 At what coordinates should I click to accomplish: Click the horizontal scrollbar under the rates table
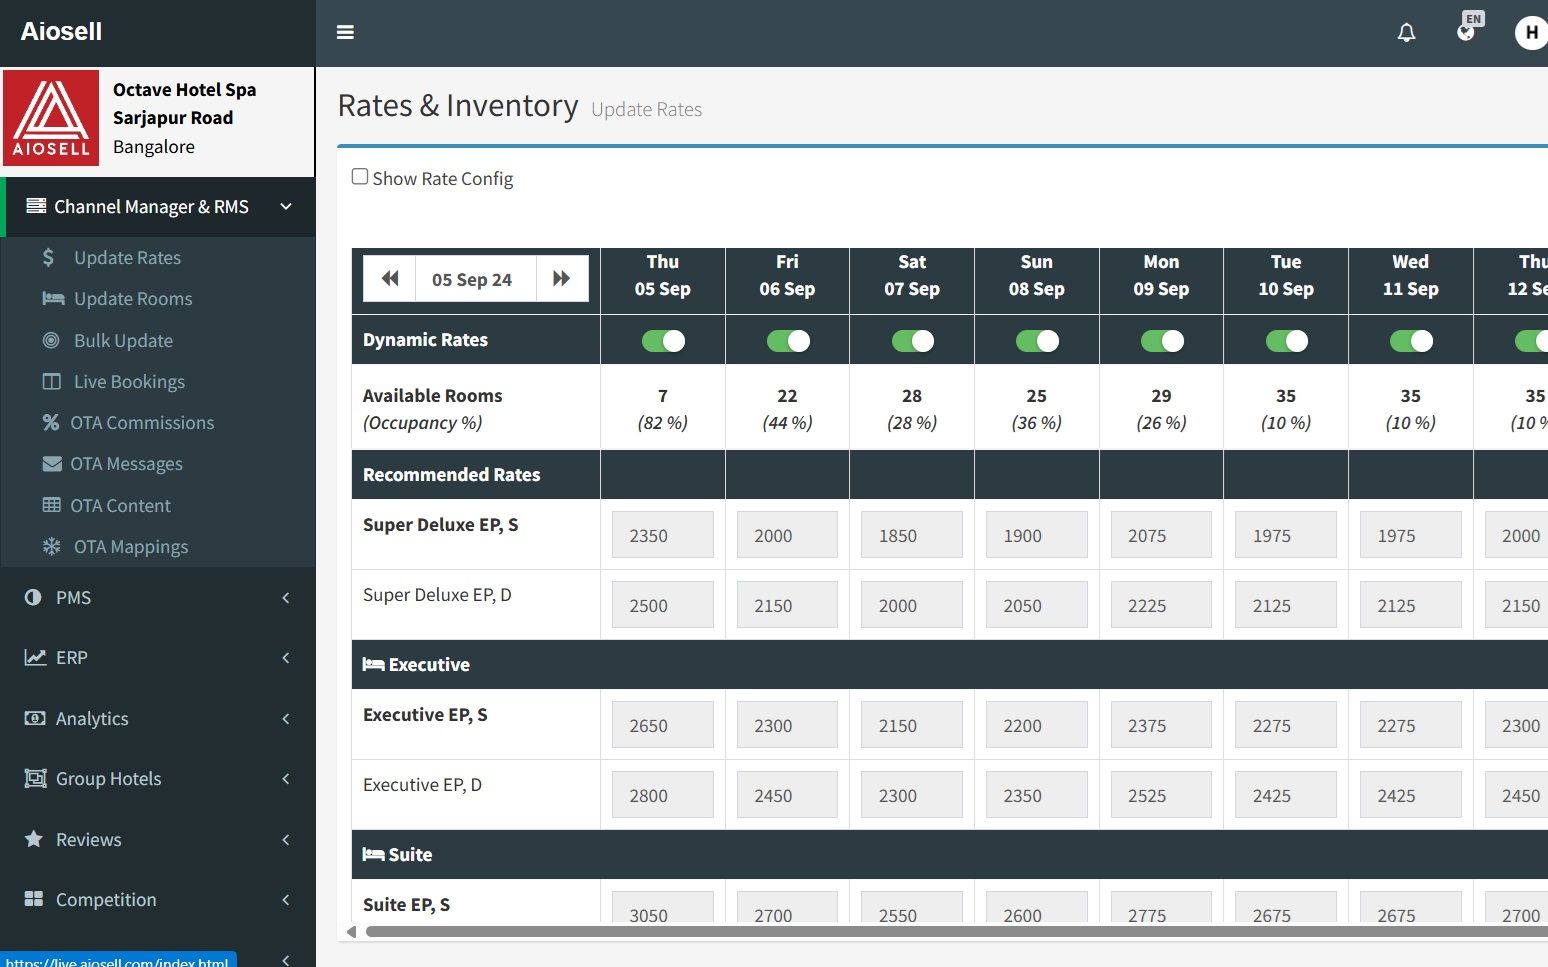950,932
